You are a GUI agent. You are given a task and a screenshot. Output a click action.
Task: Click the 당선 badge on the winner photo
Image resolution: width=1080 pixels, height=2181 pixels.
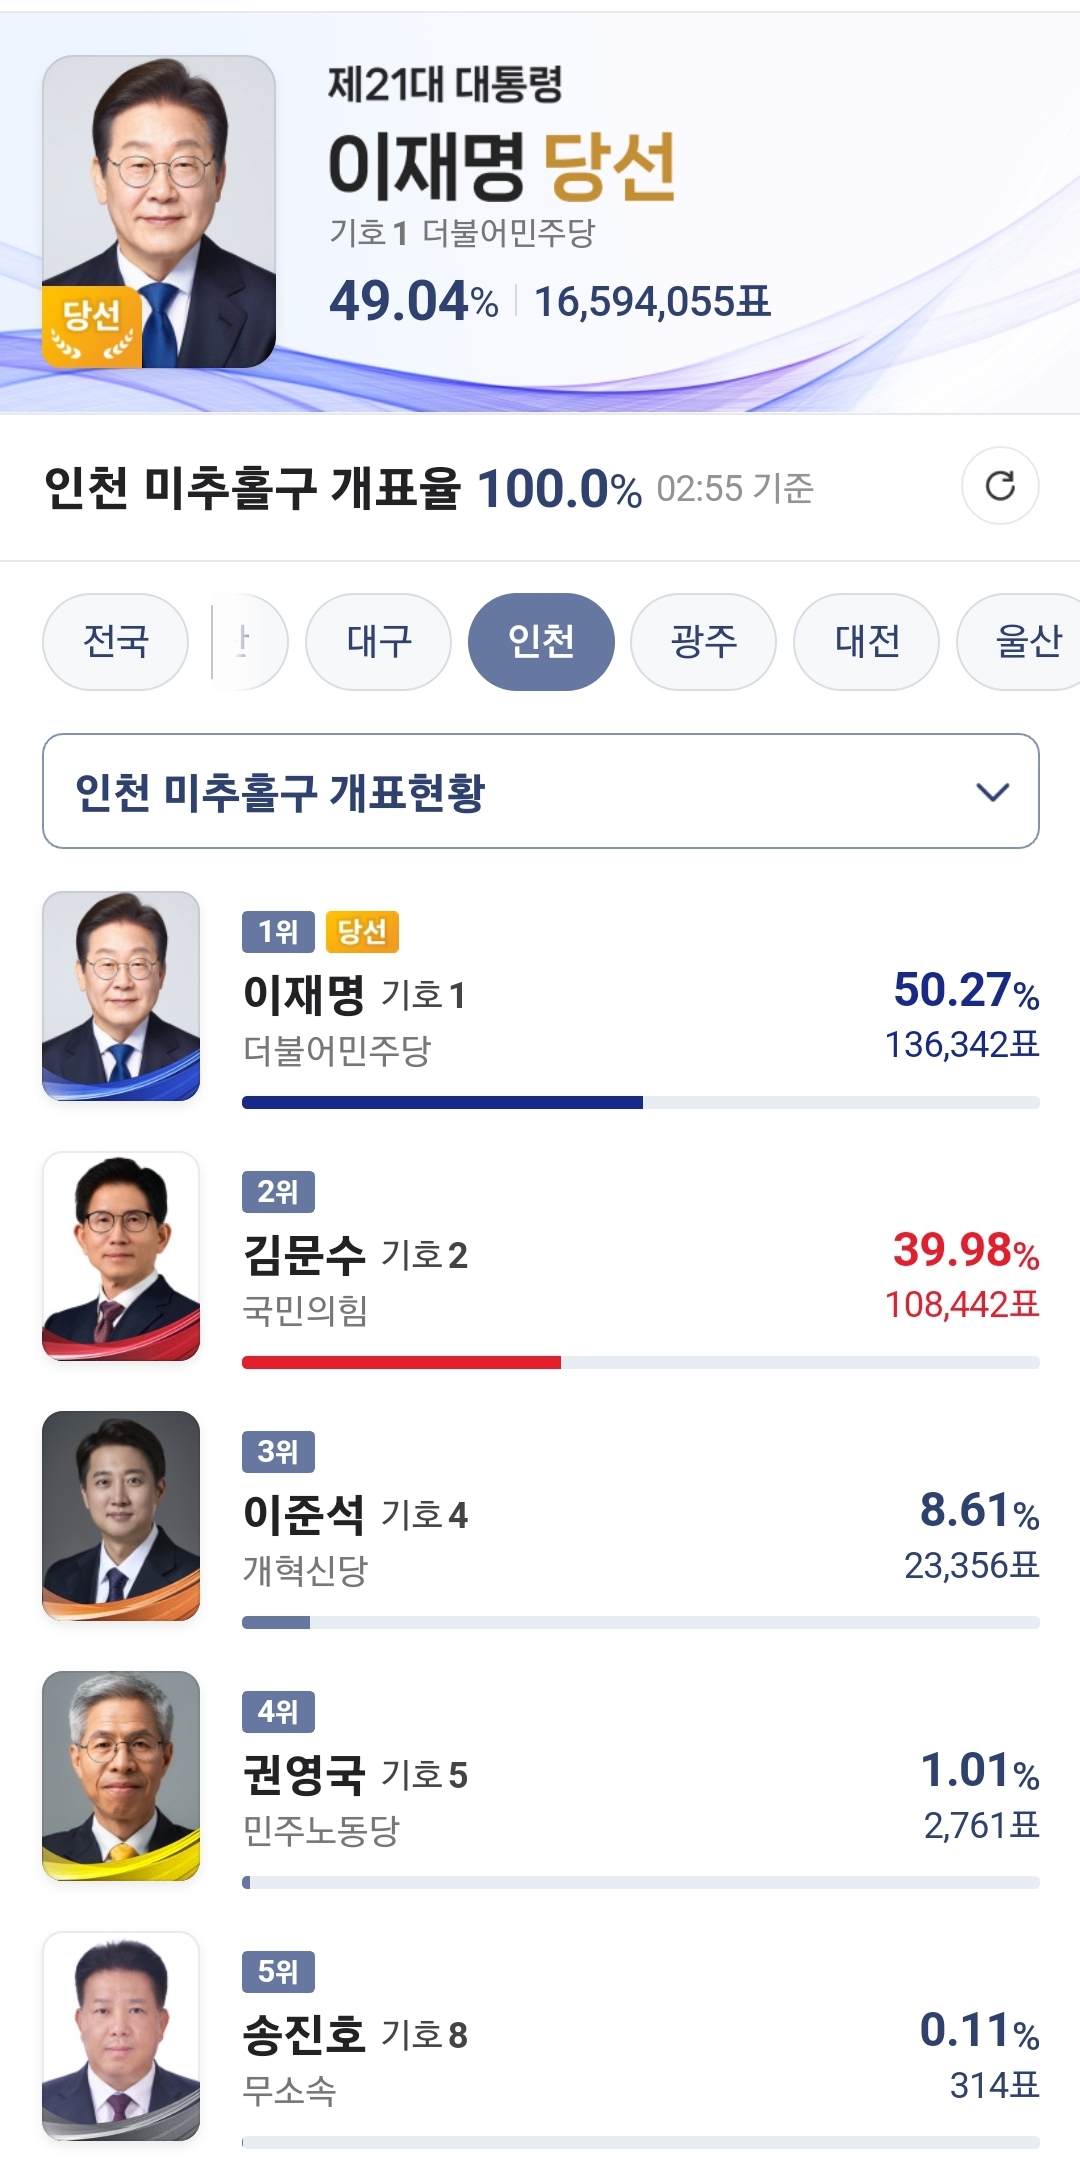[91, 326]
